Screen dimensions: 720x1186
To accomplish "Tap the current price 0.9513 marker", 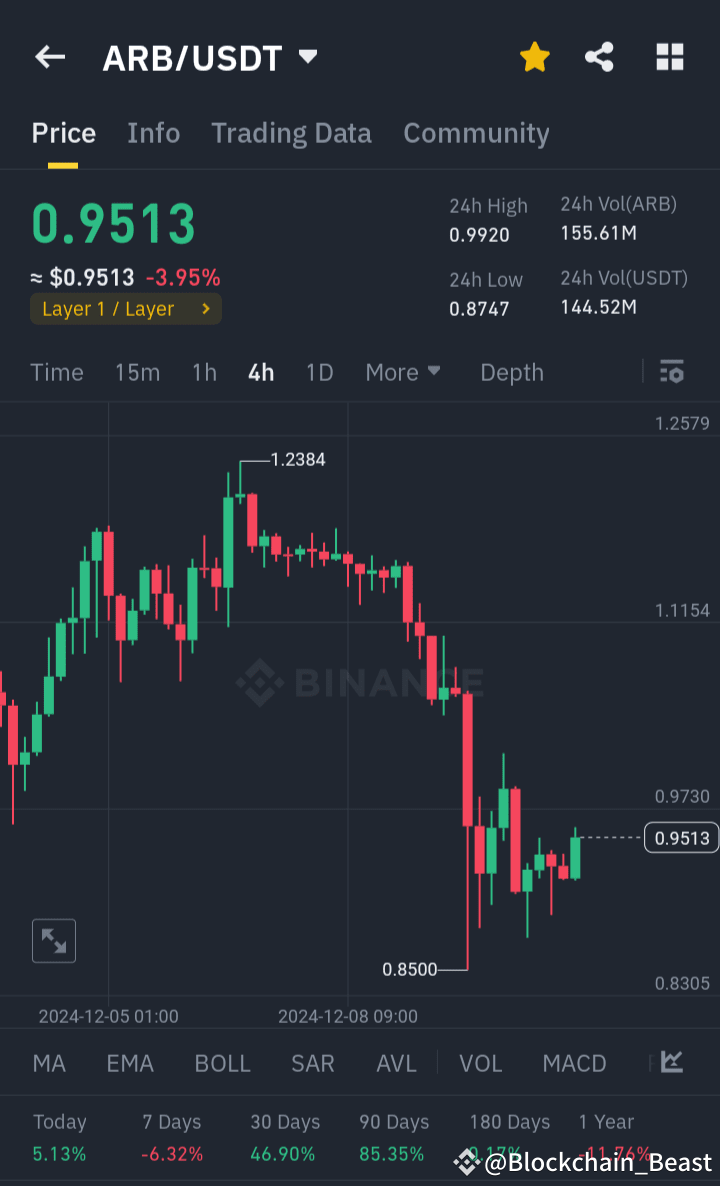I will [x=681, y=838].
